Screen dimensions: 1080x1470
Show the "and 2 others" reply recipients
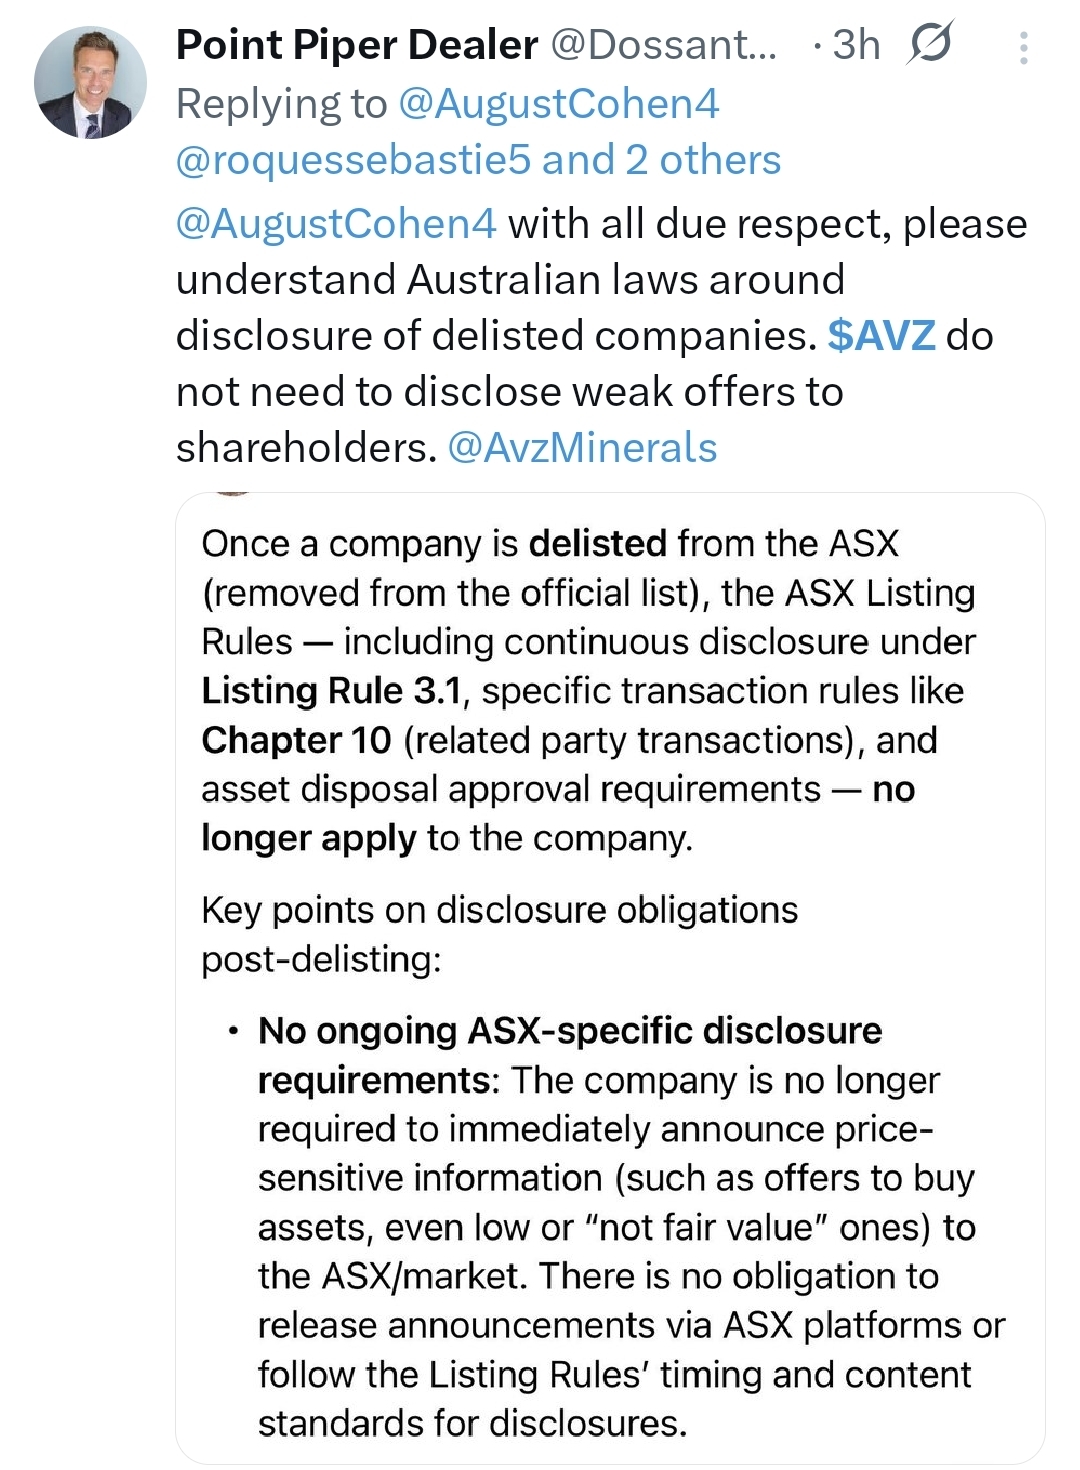662,160
